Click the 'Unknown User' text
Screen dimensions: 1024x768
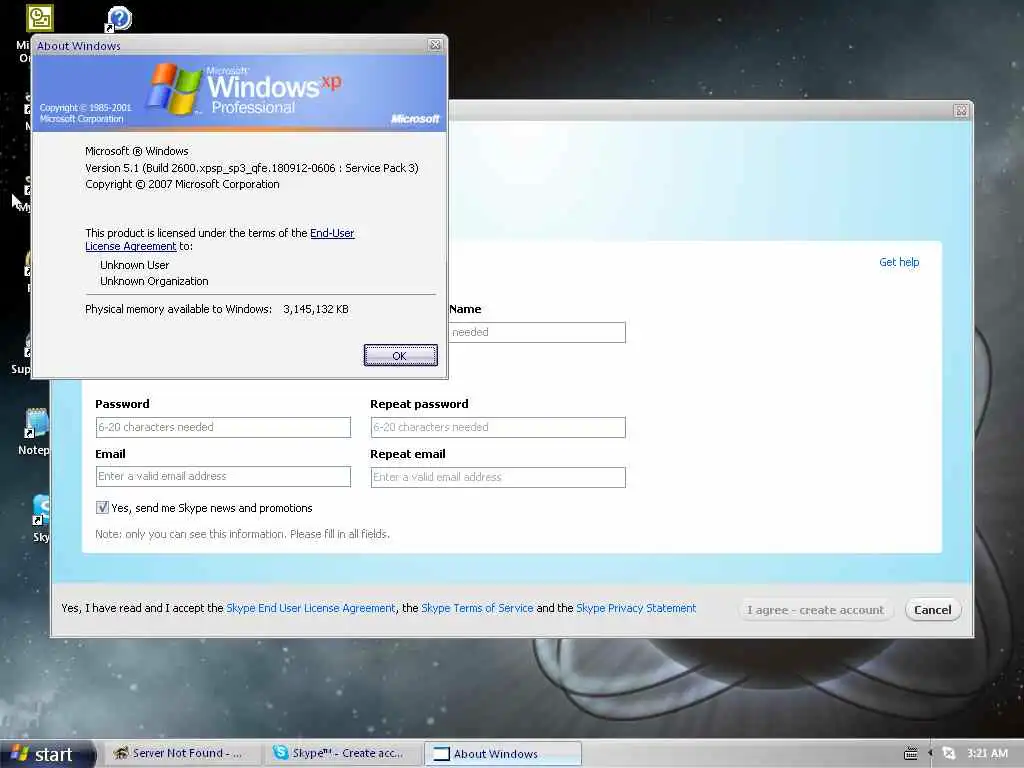pos(135,264)
